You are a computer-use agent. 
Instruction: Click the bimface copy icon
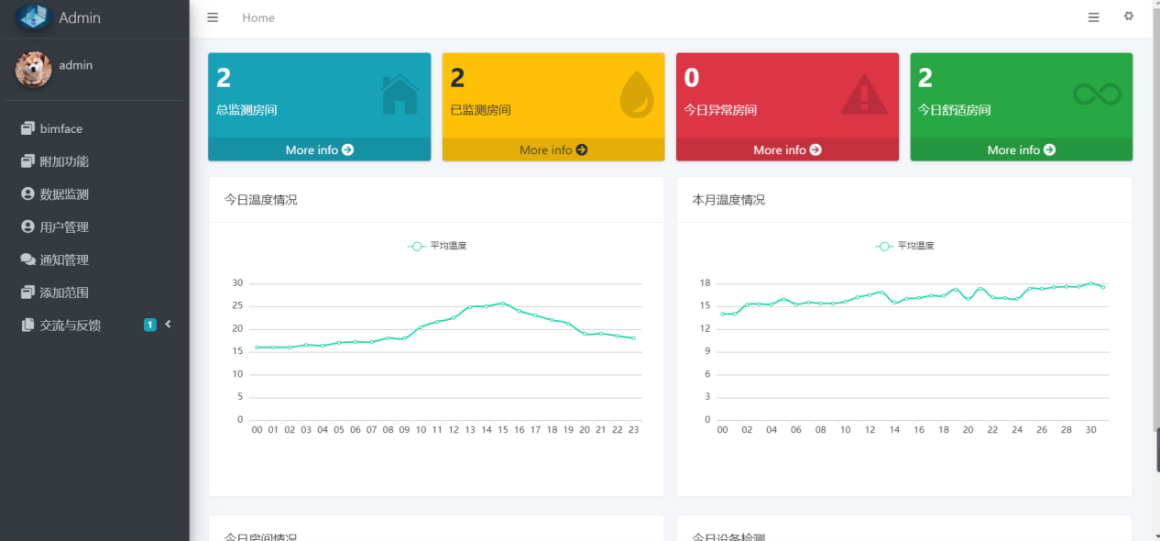click(27, 128)
